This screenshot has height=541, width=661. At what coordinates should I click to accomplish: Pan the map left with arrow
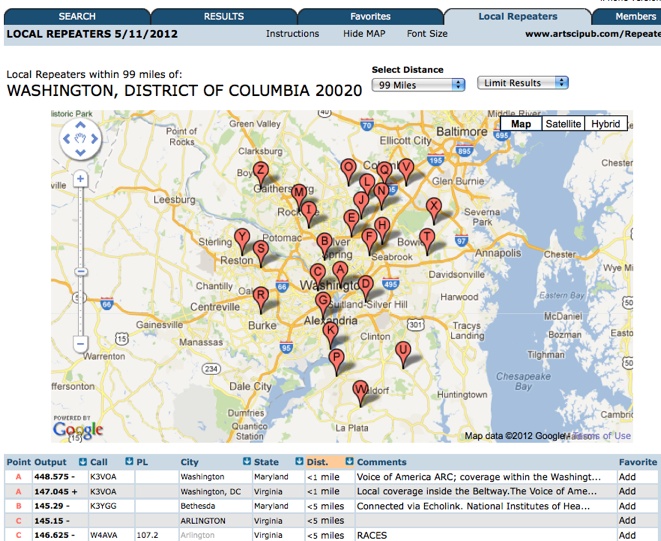click(x=67, y=139)
